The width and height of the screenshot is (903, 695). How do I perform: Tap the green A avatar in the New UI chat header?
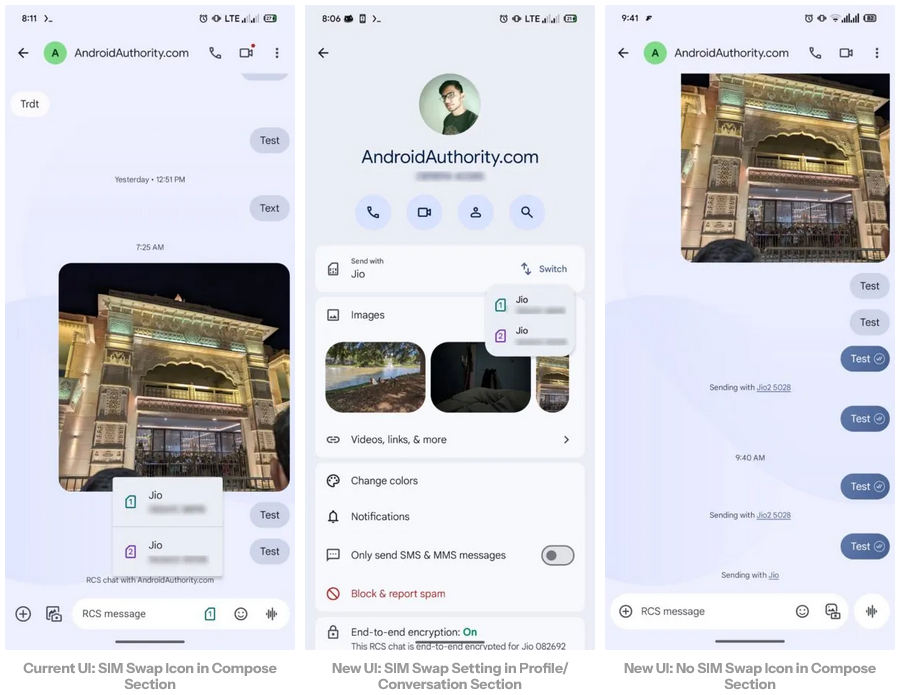[655, 53]
